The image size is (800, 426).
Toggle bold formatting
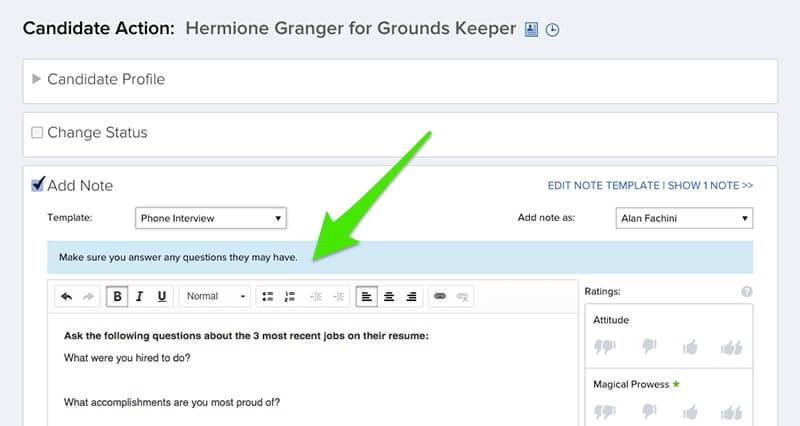(x=117, y=296)
